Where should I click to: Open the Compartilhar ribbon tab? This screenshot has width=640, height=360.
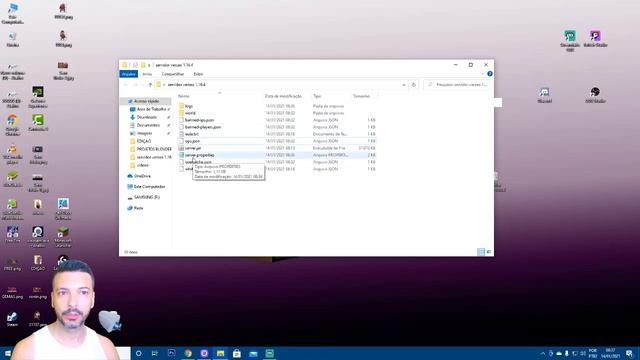173,74
